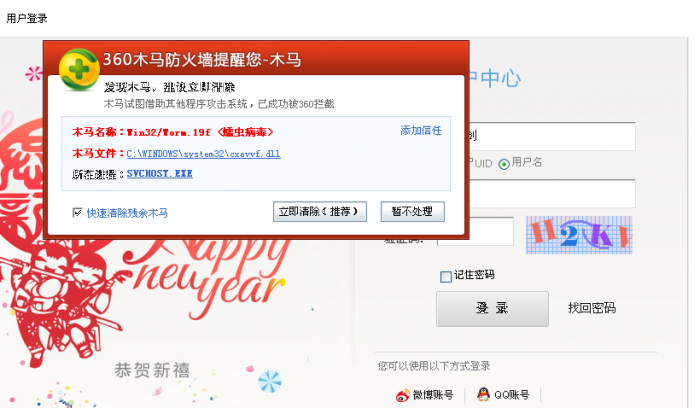Click the H2K1 captcha image

pos(579,235)
